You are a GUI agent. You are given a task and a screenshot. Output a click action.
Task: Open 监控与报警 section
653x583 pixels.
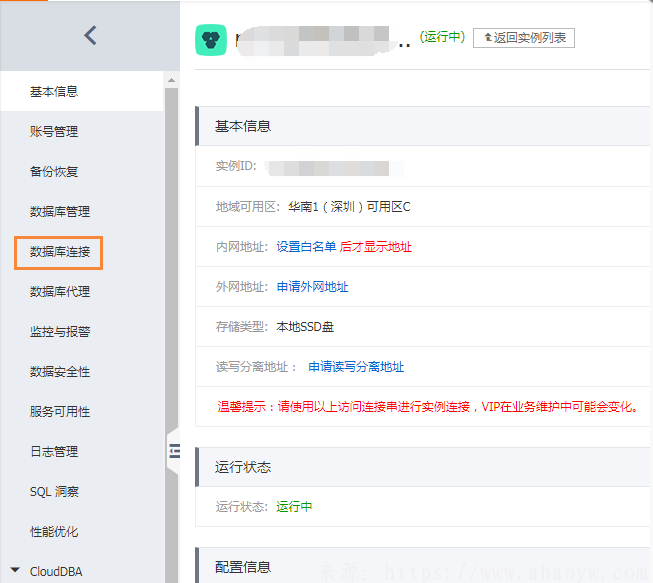point(60,332)
